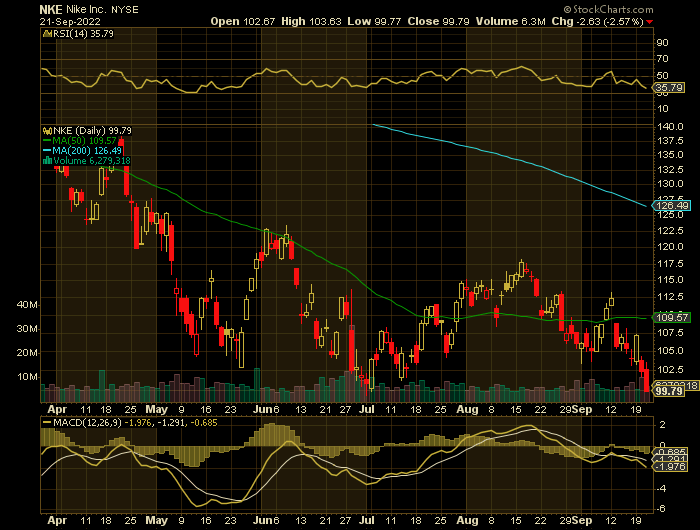Click the NYSE exchange label
This screenshot has width=700, height=530.
click(125, 10)
